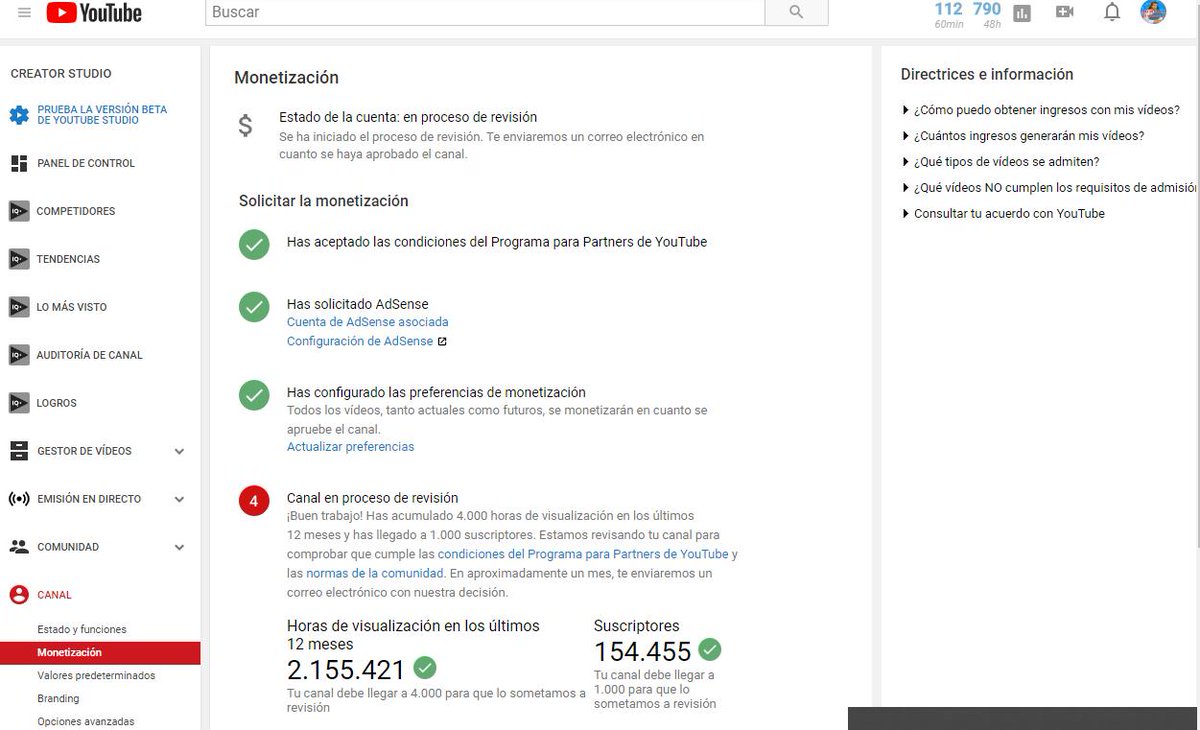Open Panel de control in sidebar
Screen dimensions: 1200x730
(86, 163)
